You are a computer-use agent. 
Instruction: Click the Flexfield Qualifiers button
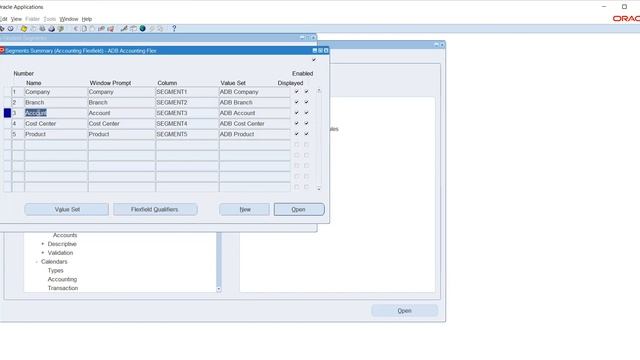pyautogui.click(x=155, y=209)
